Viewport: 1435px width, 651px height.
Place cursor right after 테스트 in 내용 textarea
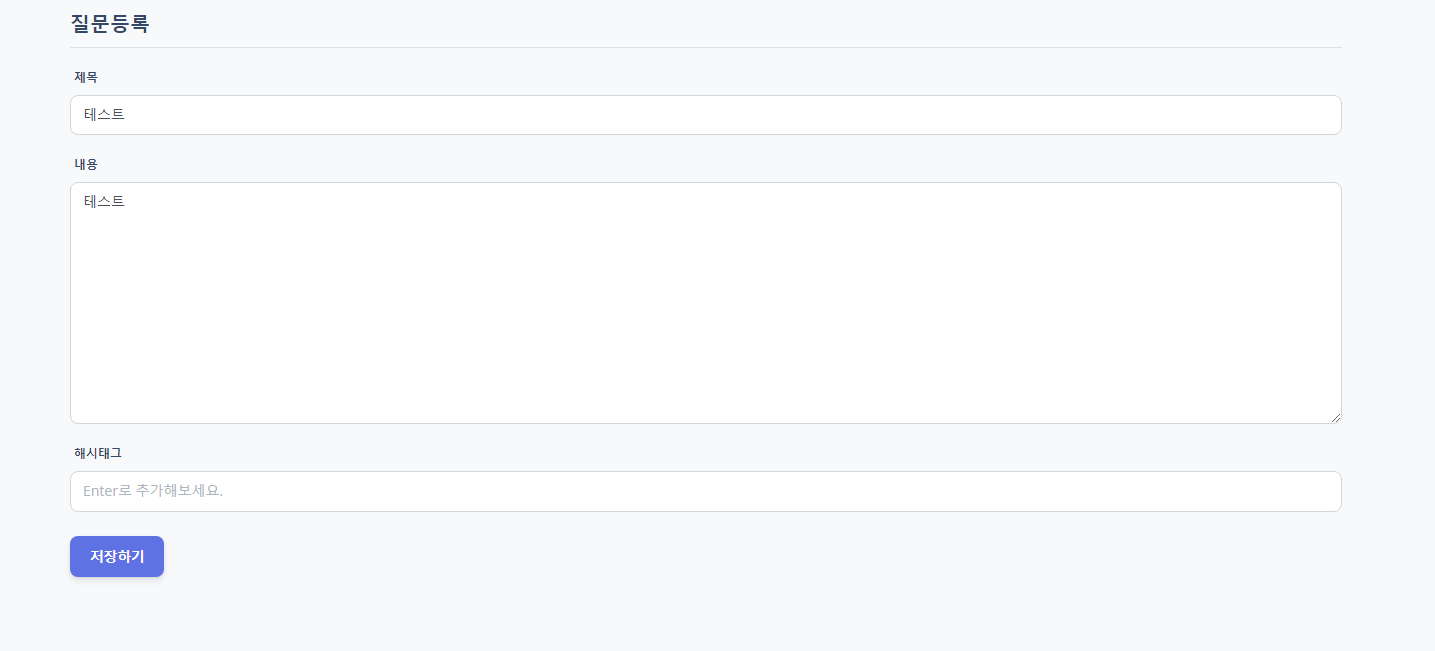coord(126,201)
